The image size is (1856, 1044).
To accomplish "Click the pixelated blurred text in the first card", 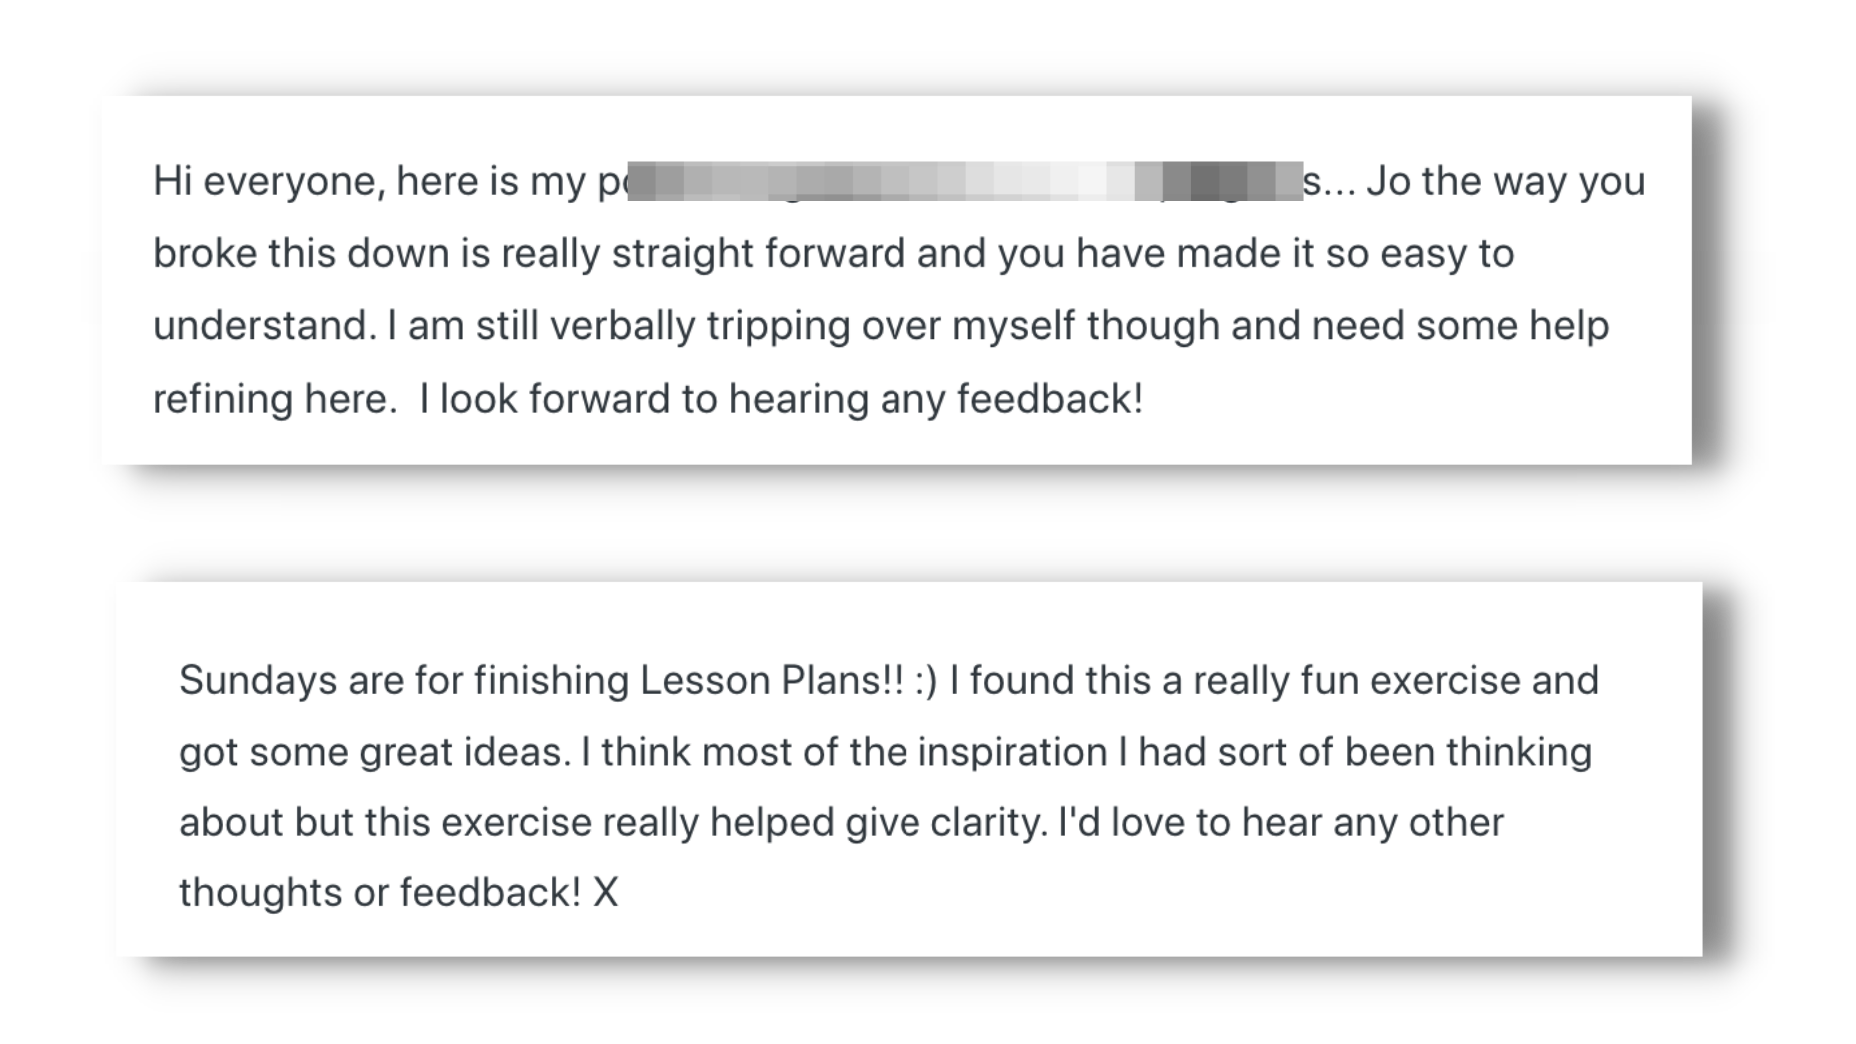I will [x=965, y=181].
